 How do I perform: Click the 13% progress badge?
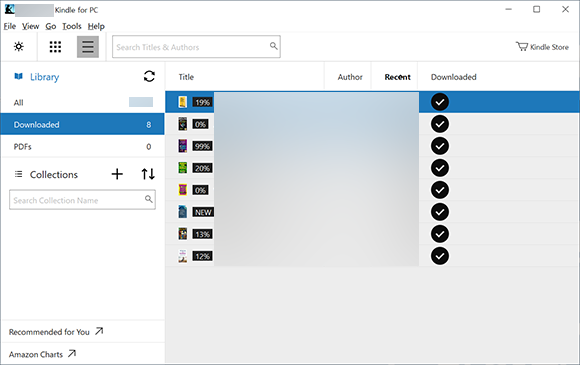[x=202, y=234]
